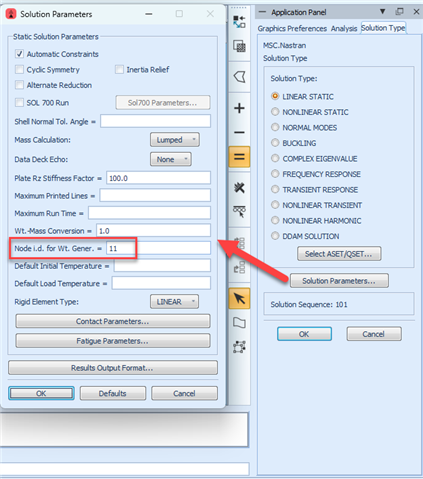Open the Data Deck Echo None dropdown
The width and height of the screenshot is (423, 479).
tap(171, 159)
